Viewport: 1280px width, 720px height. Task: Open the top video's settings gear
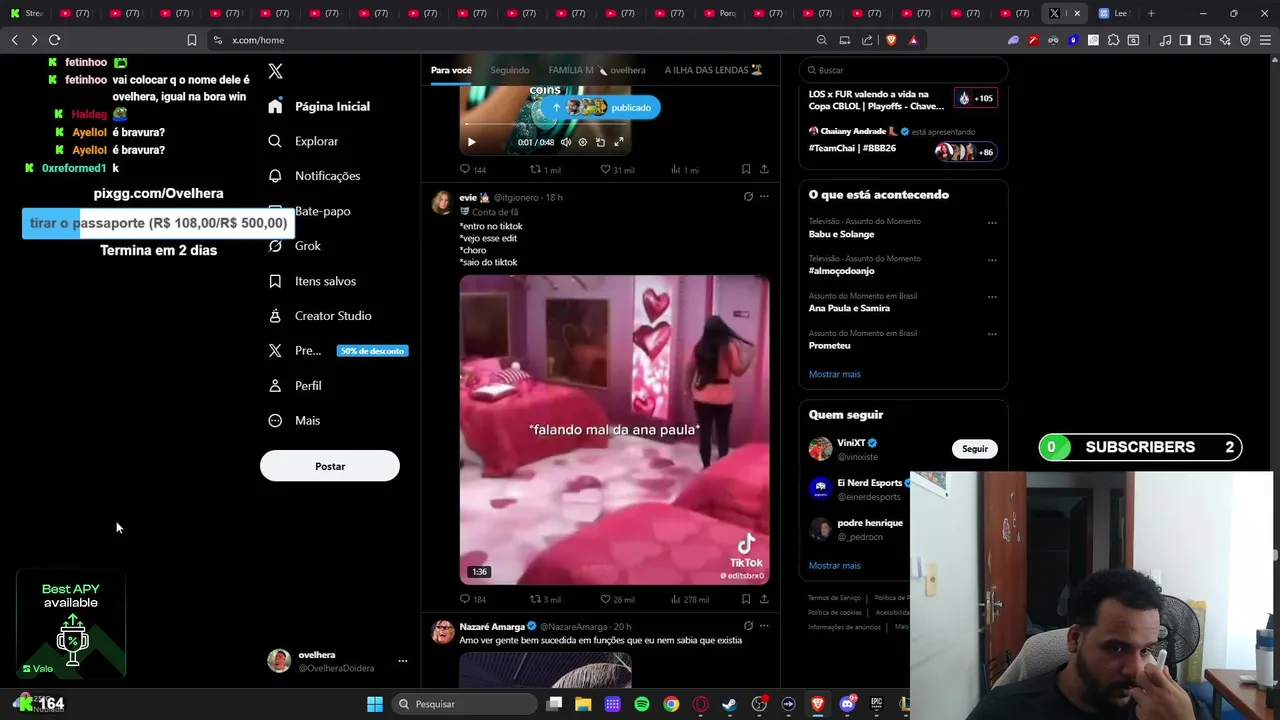(583, 142)
